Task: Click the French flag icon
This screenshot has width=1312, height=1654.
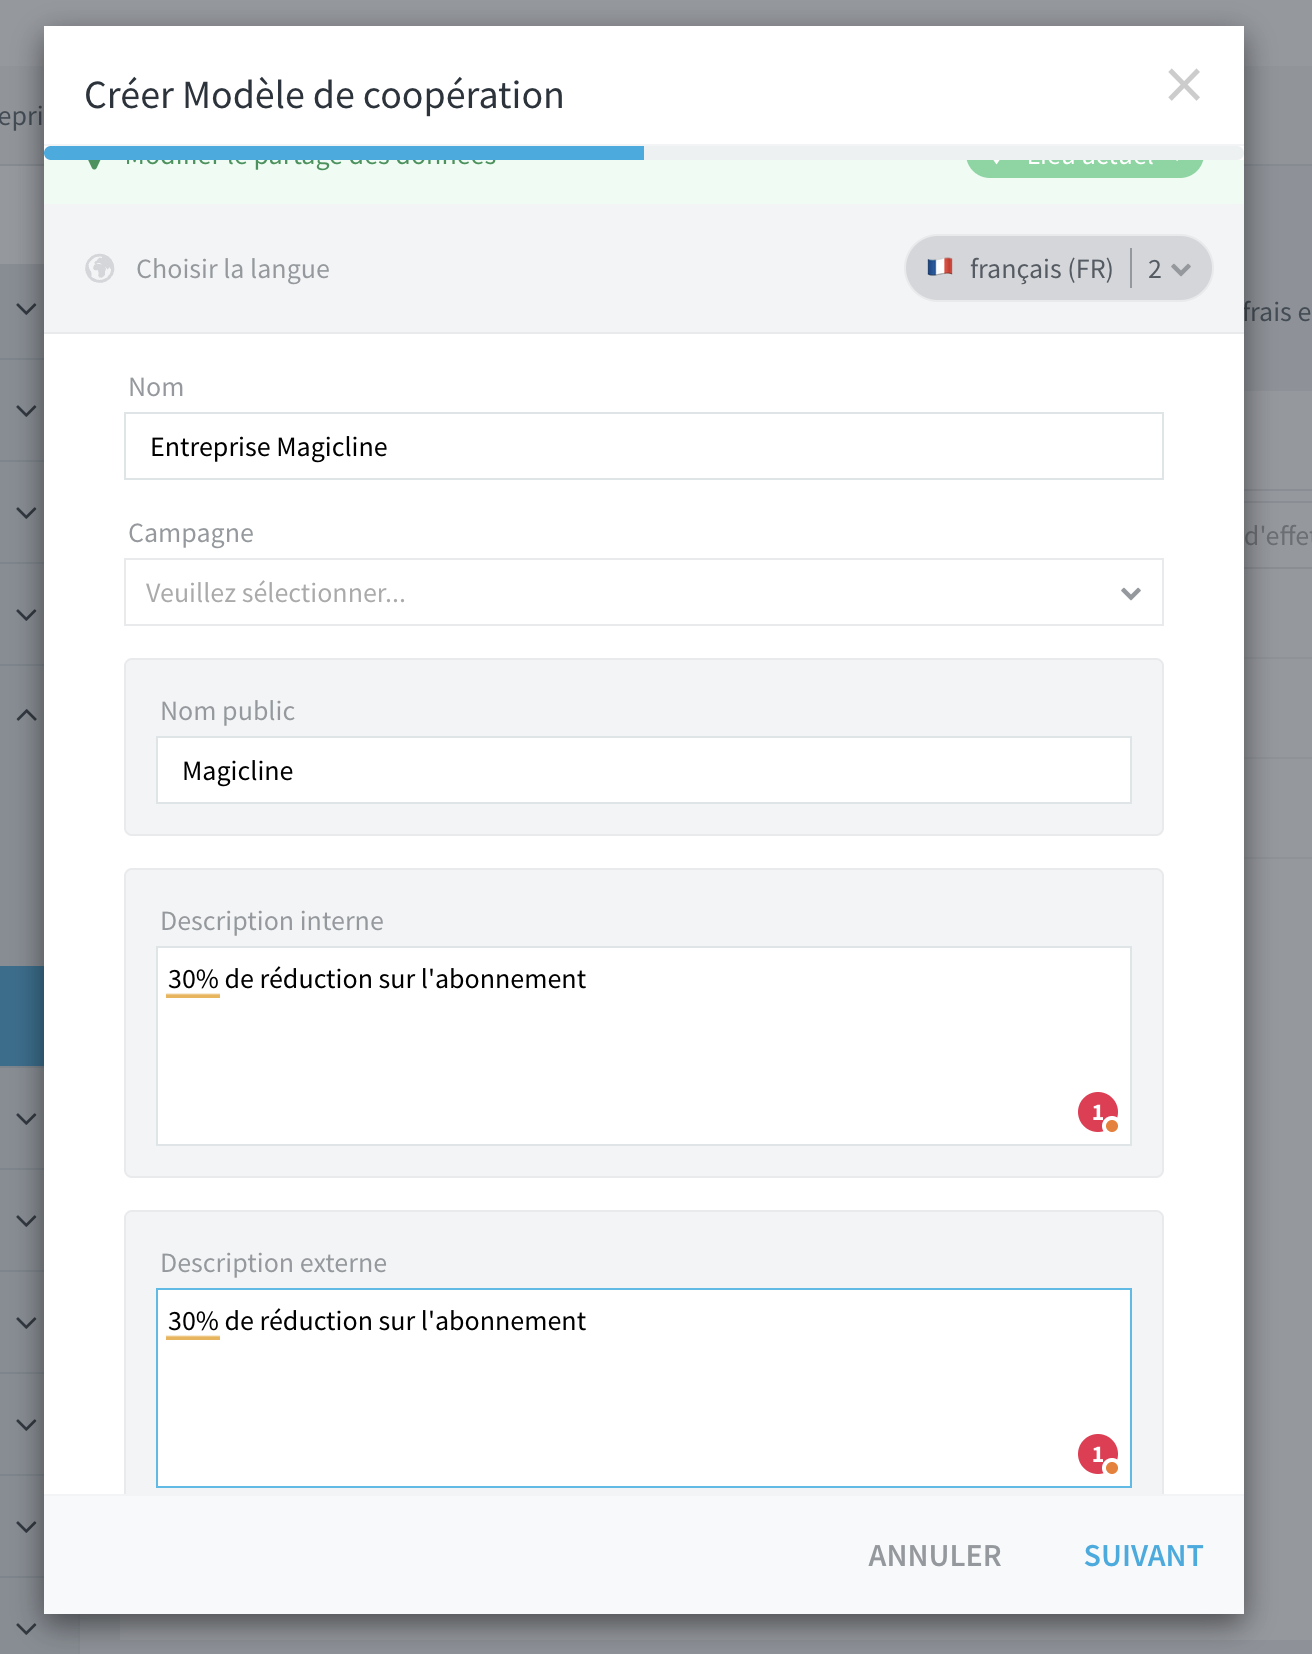Action: pos(940,267)
